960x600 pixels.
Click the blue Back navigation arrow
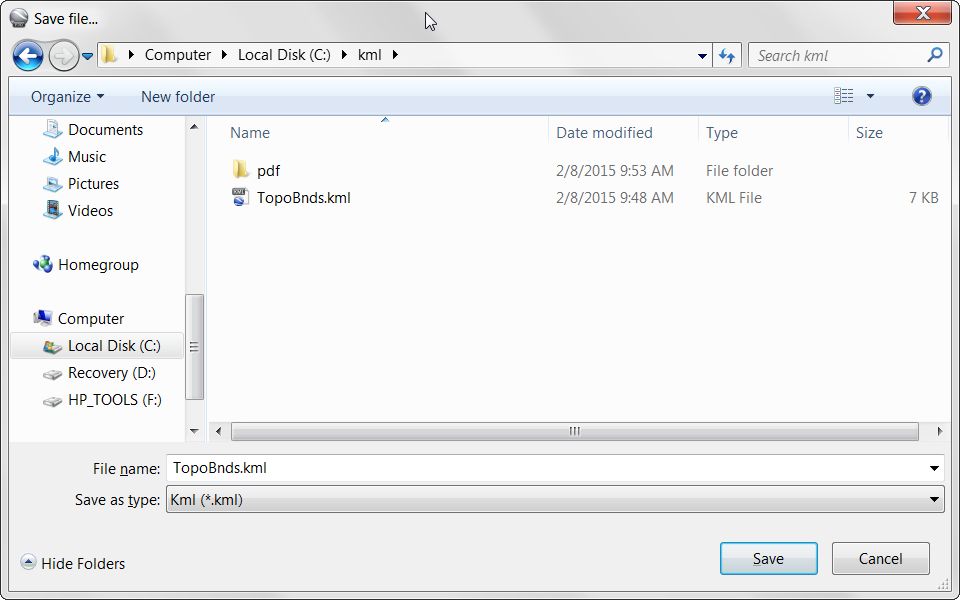(x=28, y=56)
